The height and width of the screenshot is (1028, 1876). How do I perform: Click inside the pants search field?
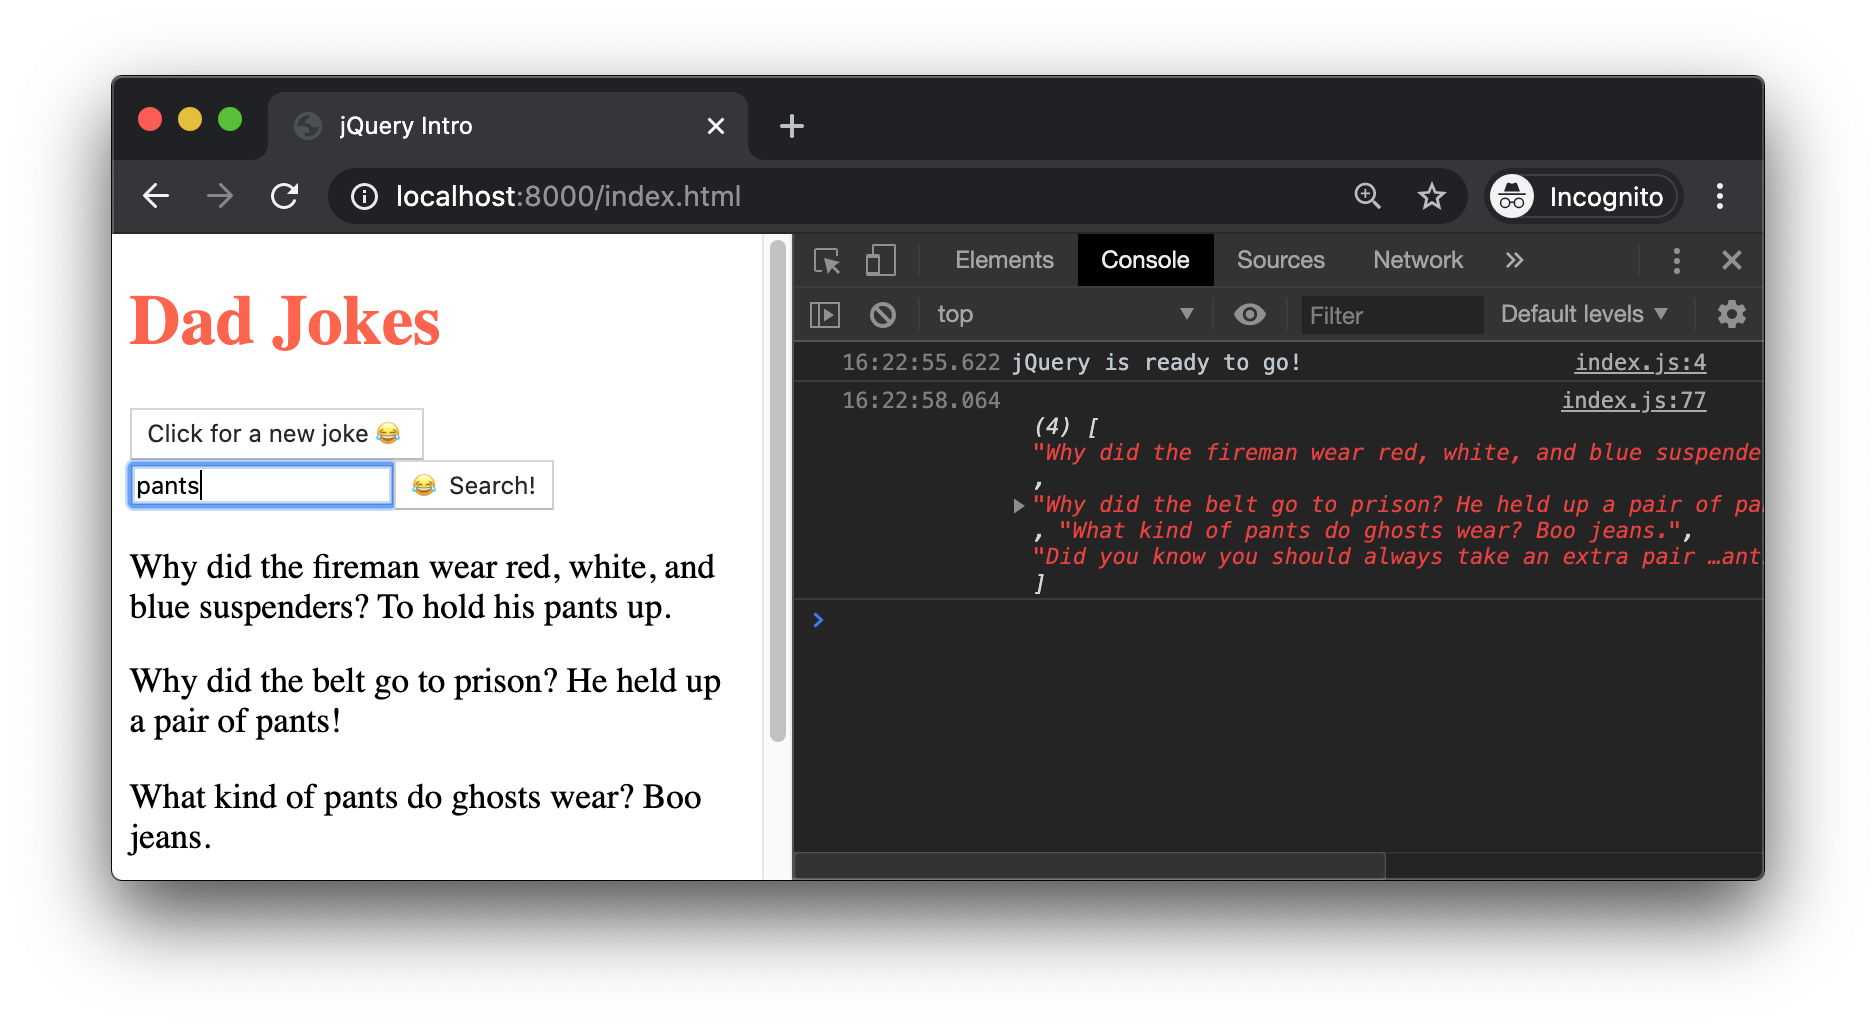click(x=260, y=484)
